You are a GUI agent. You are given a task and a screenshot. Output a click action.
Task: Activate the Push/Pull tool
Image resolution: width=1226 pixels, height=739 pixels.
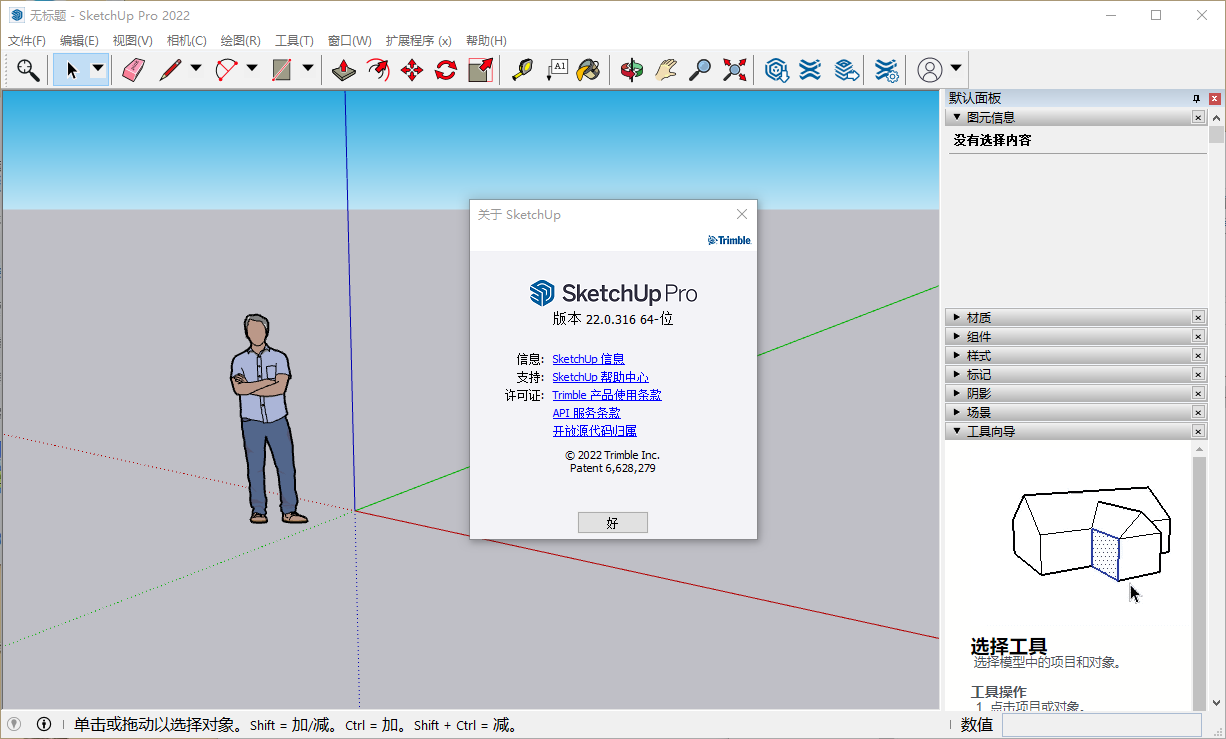point(343,69)
